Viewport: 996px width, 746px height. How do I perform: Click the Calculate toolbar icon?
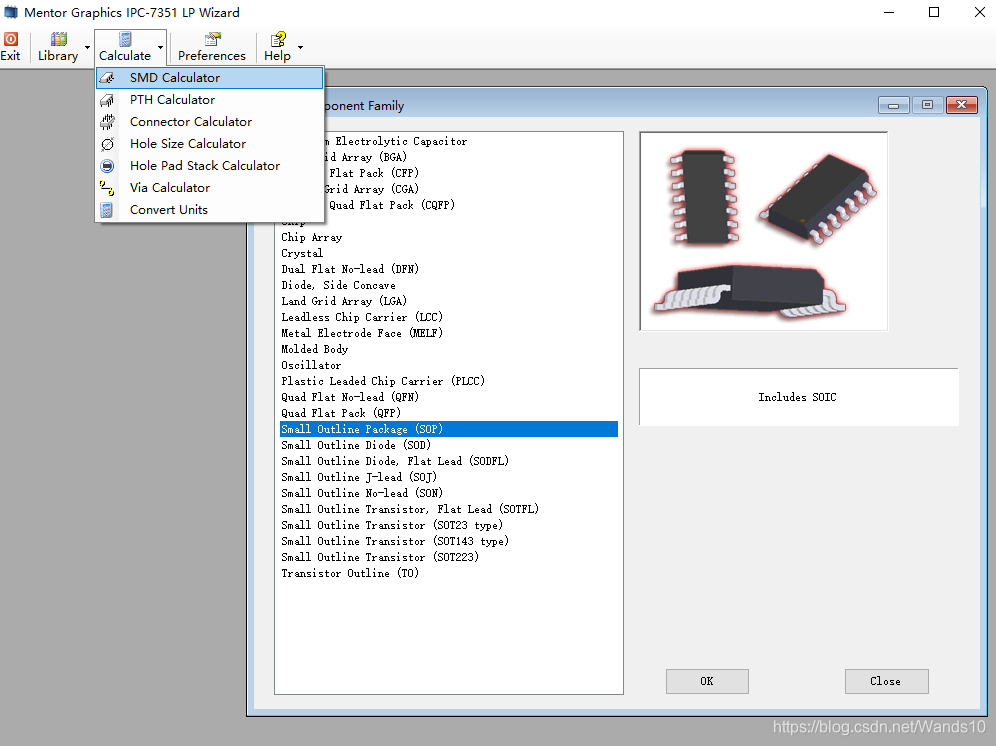coord(125,47)
